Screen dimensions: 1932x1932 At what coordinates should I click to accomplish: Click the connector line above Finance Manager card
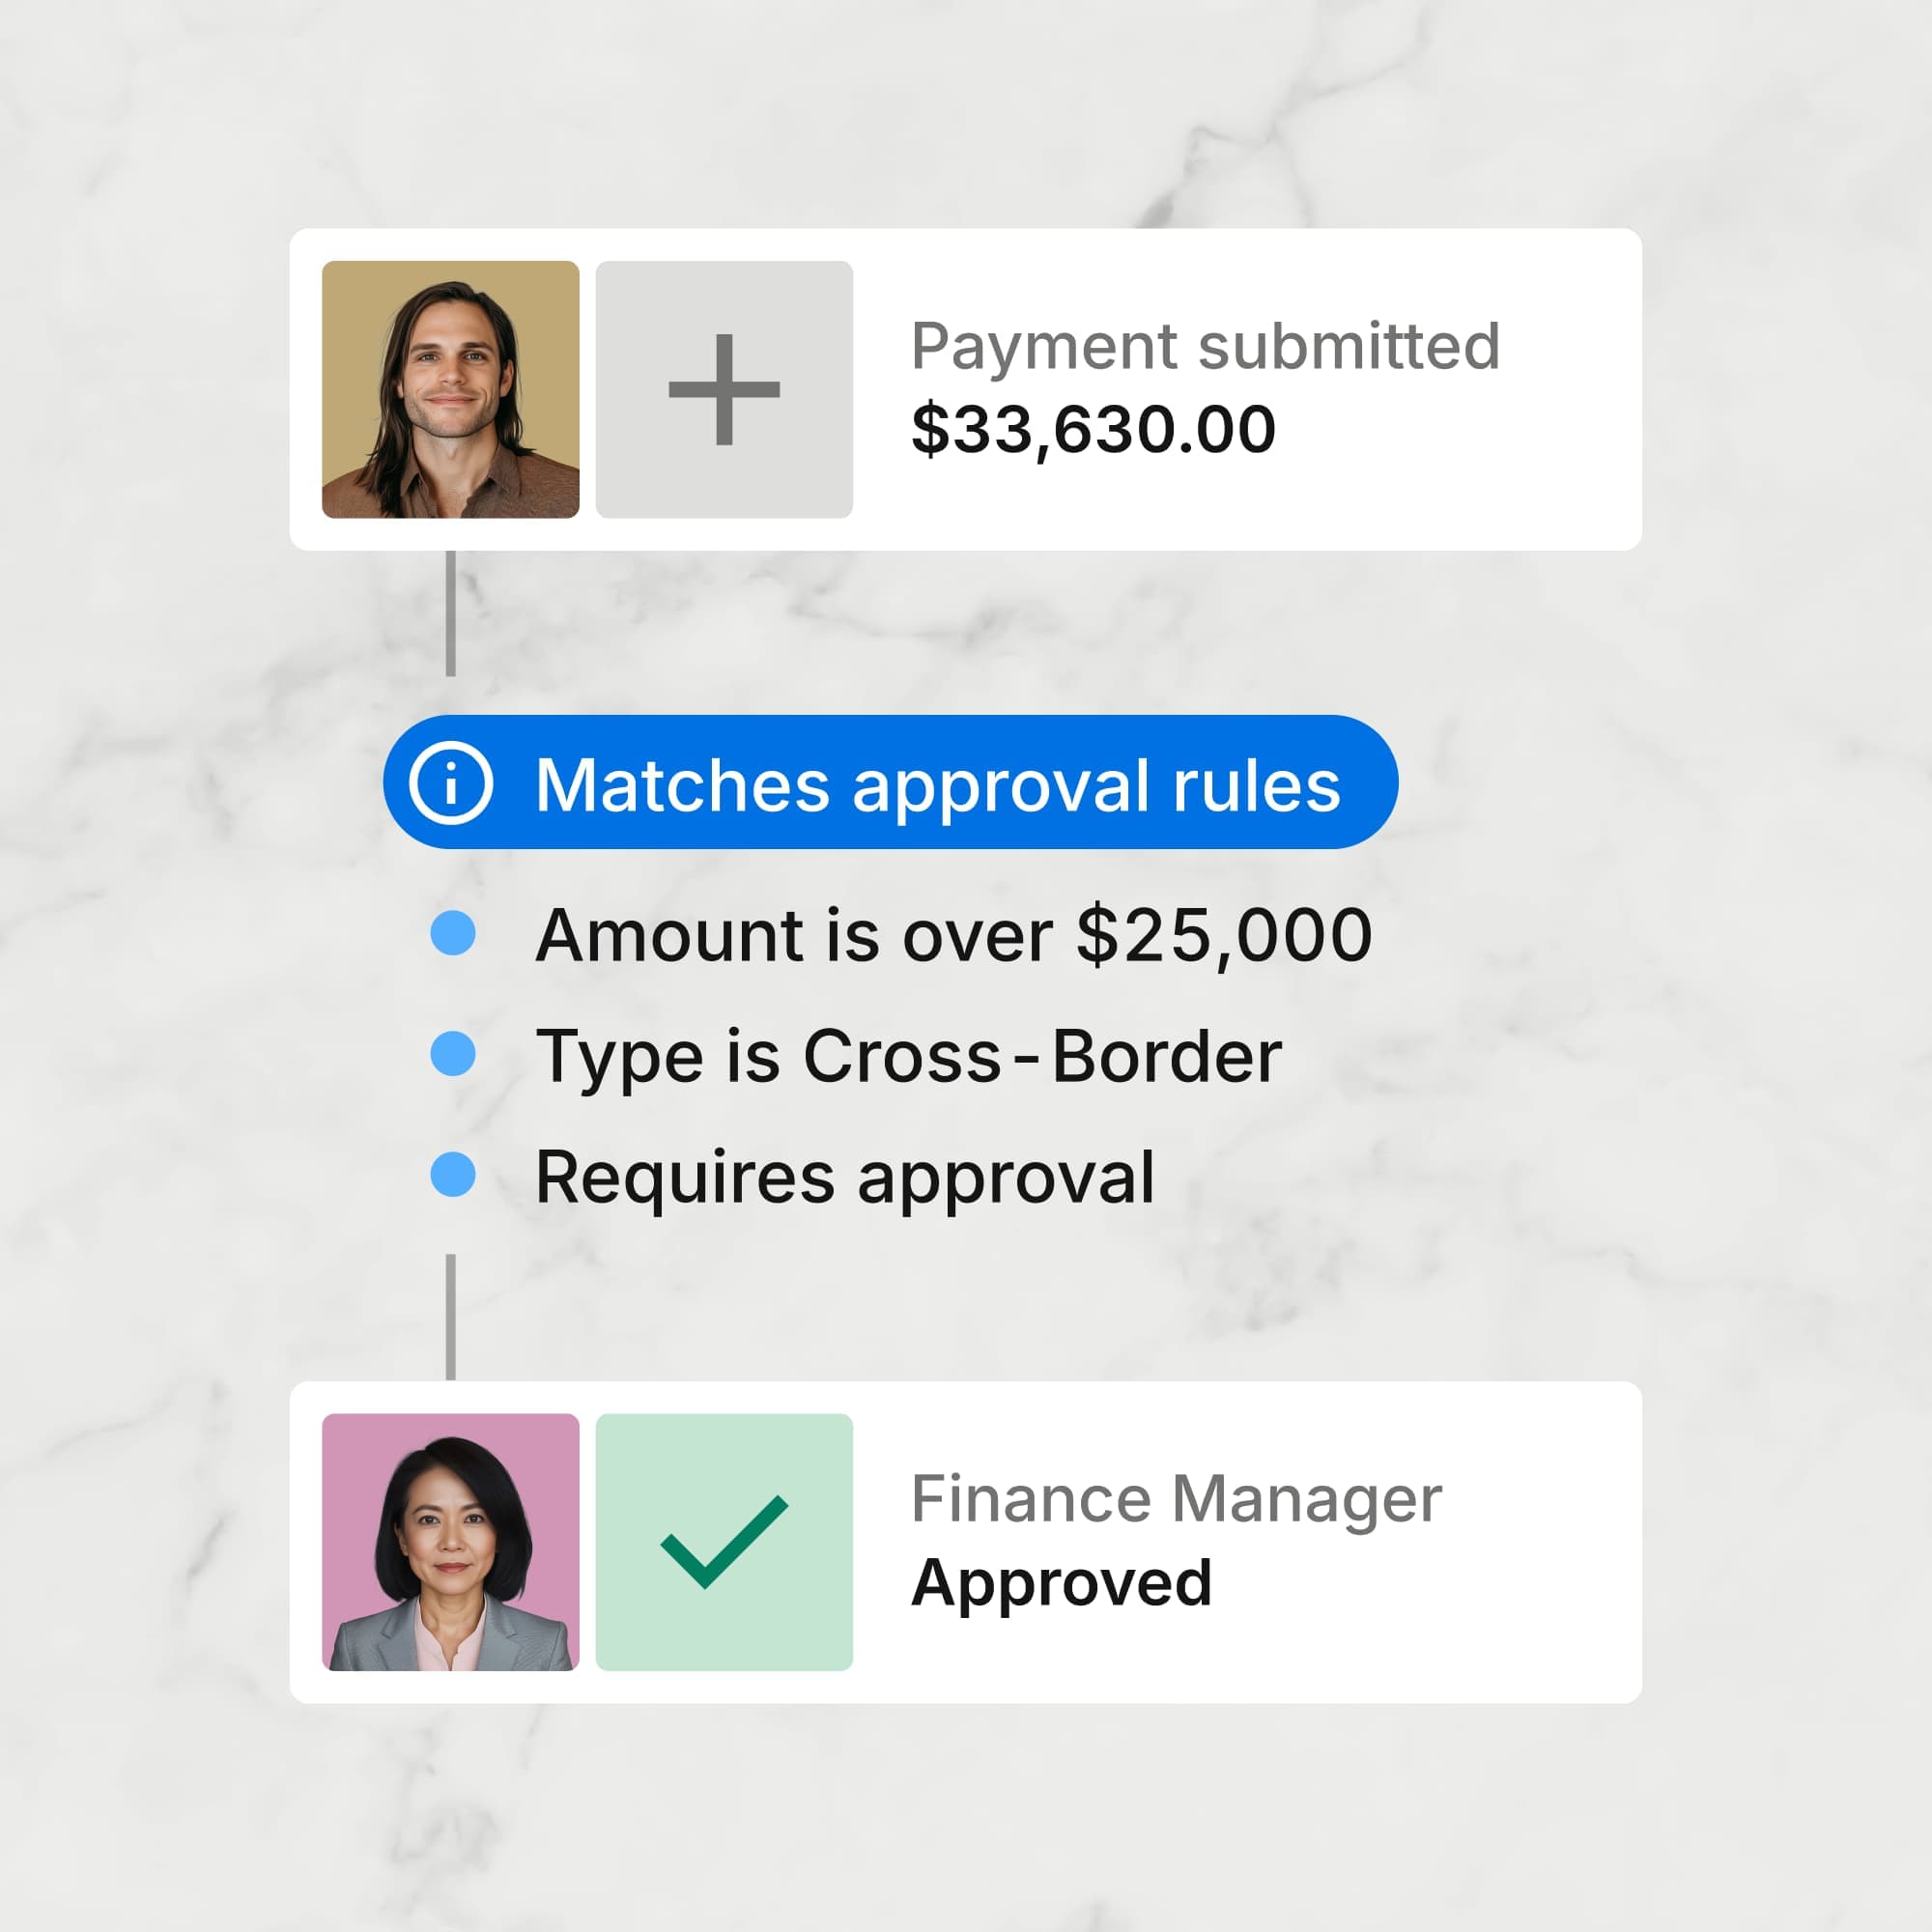click(x=451, y=1316)
